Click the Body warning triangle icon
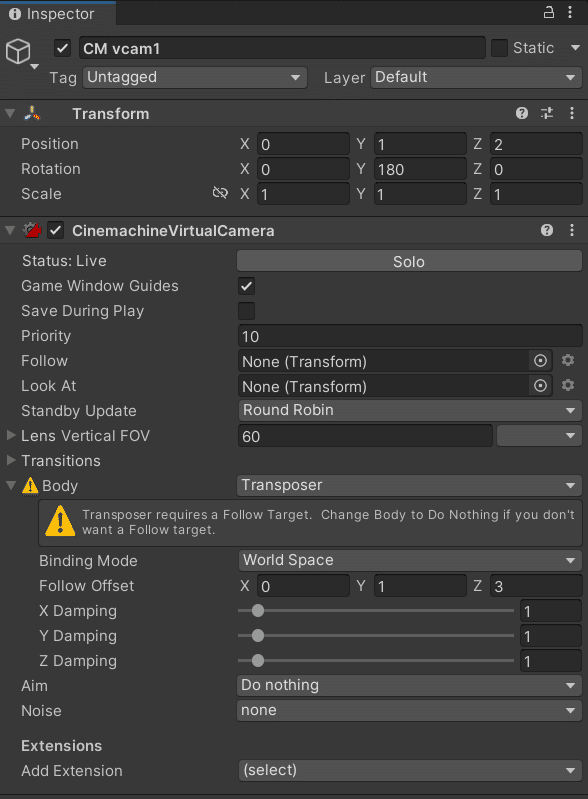 [x=30, y=486]
